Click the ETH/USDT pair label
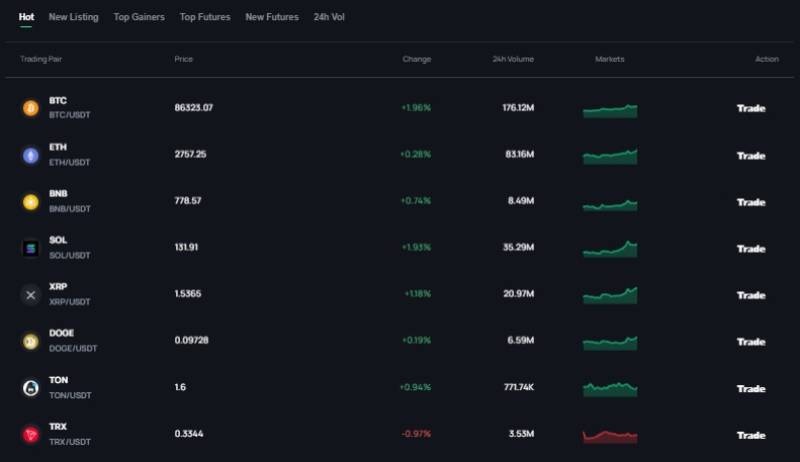Viewport: 800px width, 462px height. (x=69, y=162)
